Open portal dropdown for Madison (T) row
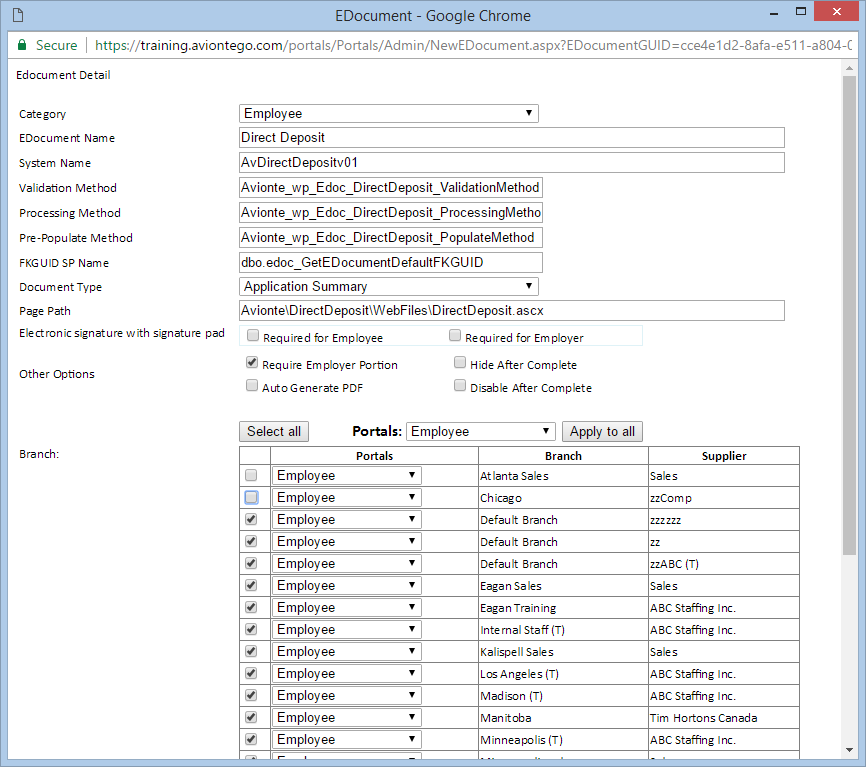 click(346, 695)
